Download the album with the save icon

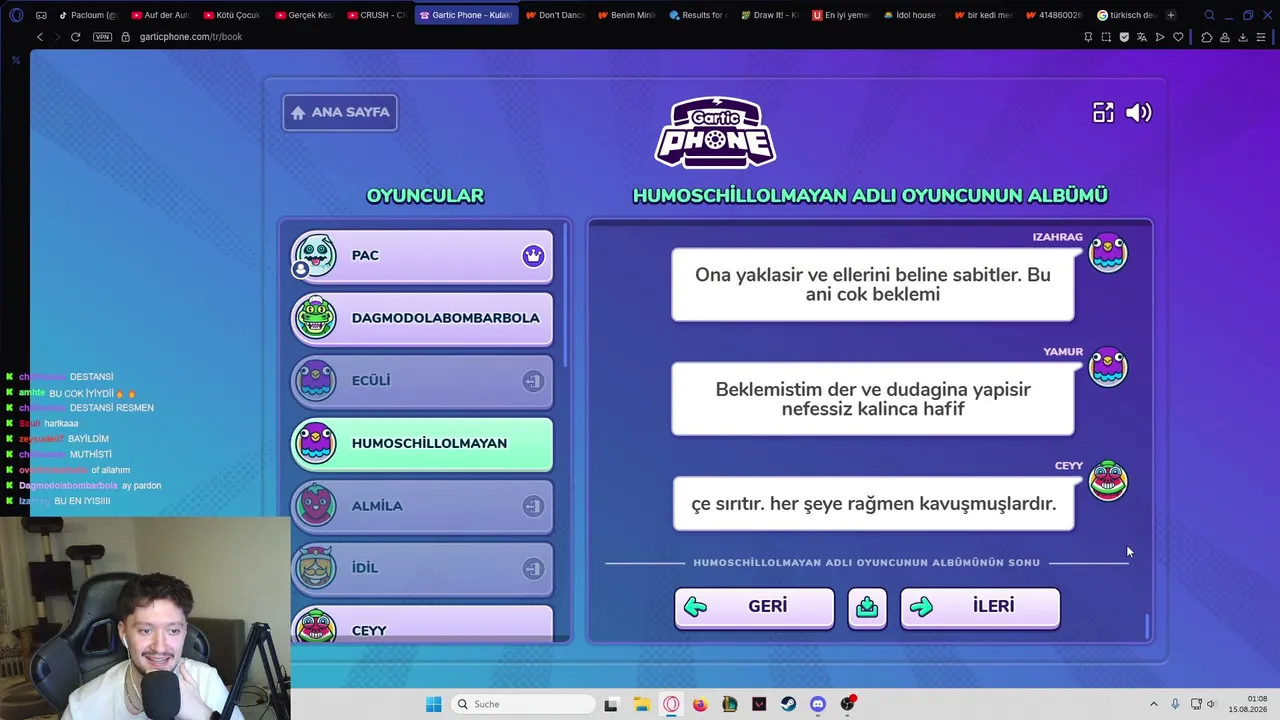coord(867,607)
